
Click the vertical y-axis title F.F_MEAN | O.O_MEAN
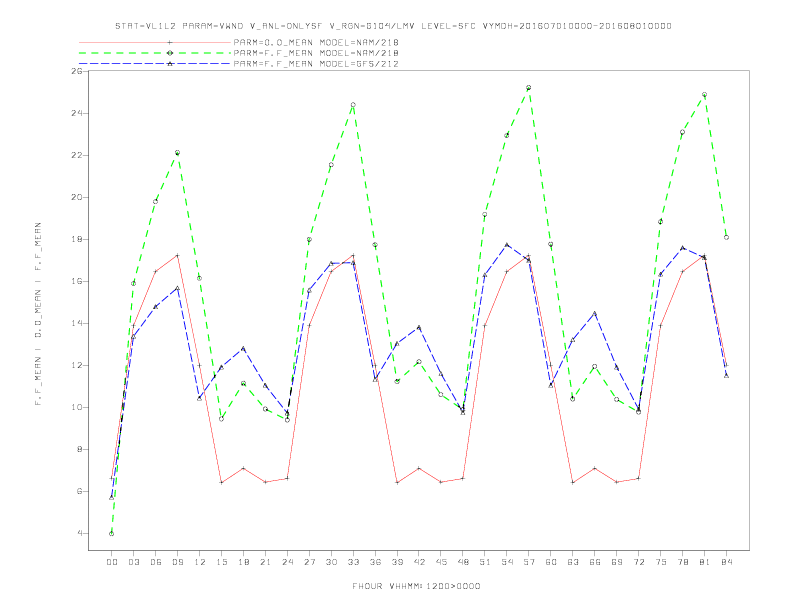pyautogui.click(x=38, y=314)
